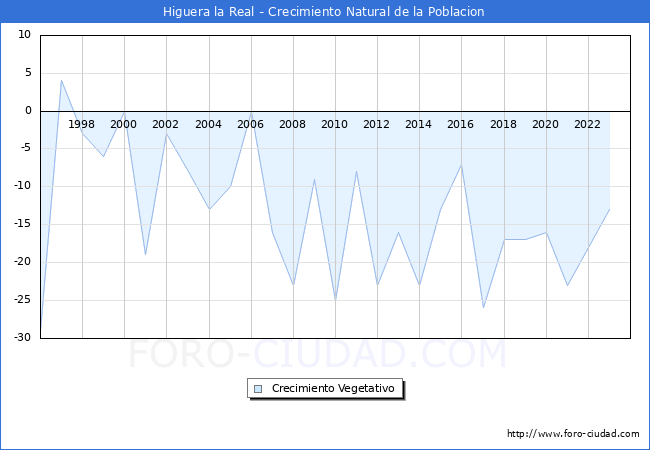Click the 2020 x-axis label
This screenshot has width=650, height=450.
pyautogui.click(x=545, y=124)
